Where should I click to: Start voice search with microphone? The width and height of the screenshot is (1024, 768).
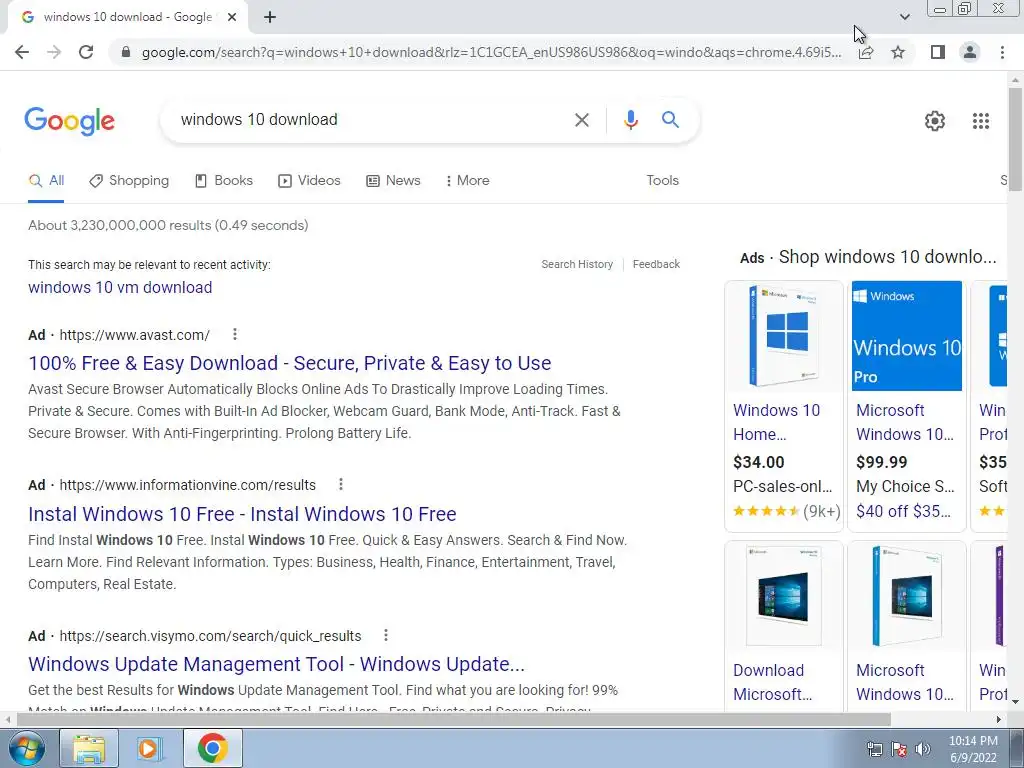click(630, 120)
